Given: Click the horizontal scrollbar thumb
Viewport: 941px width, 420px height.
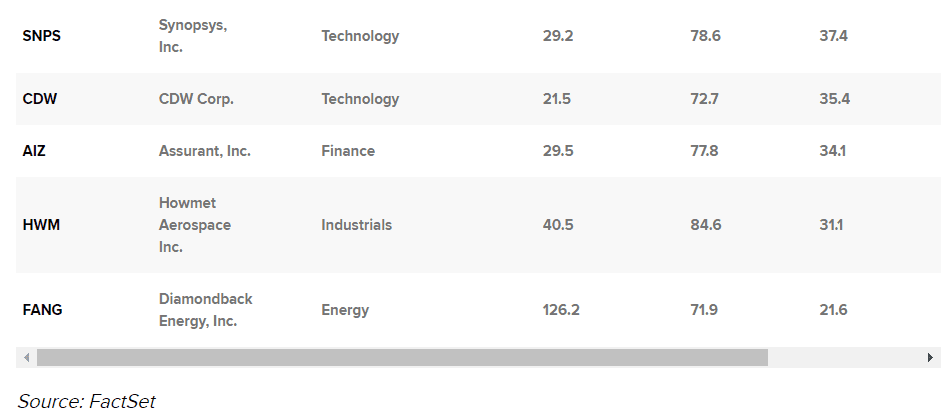Looking at the screenshot, I should pyautogui.click(x=401, y=357).
